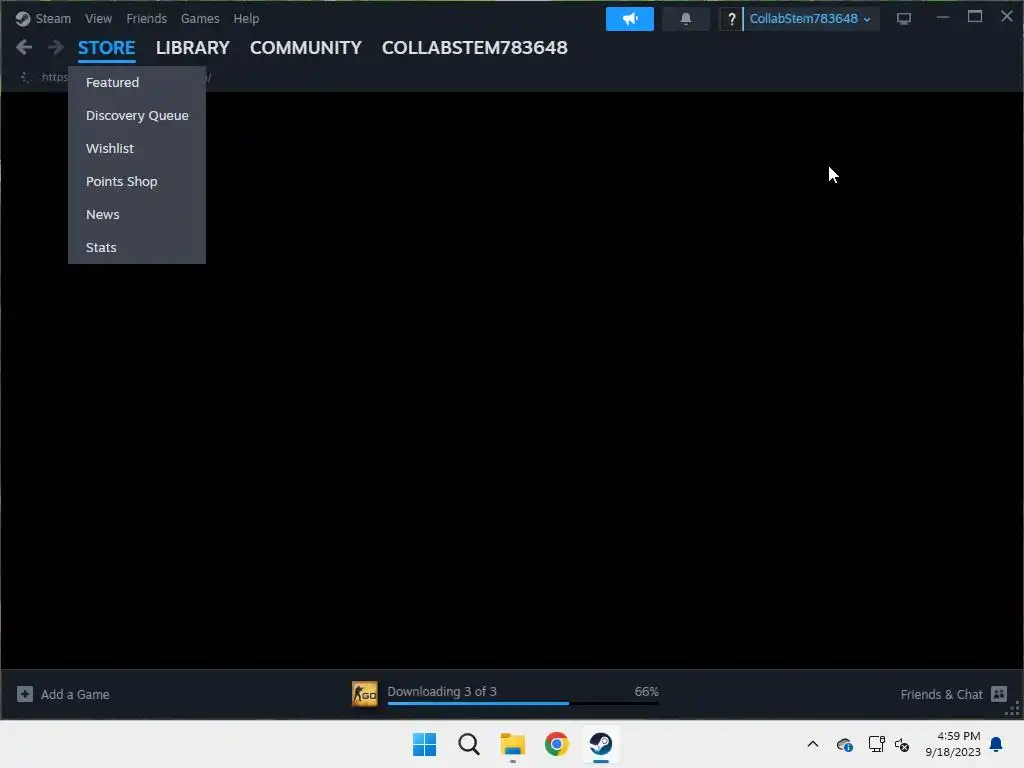Maximize the Steam window
Image resolution: width=1024 pixels, height=768 pixels.
(x=974, y=17)
